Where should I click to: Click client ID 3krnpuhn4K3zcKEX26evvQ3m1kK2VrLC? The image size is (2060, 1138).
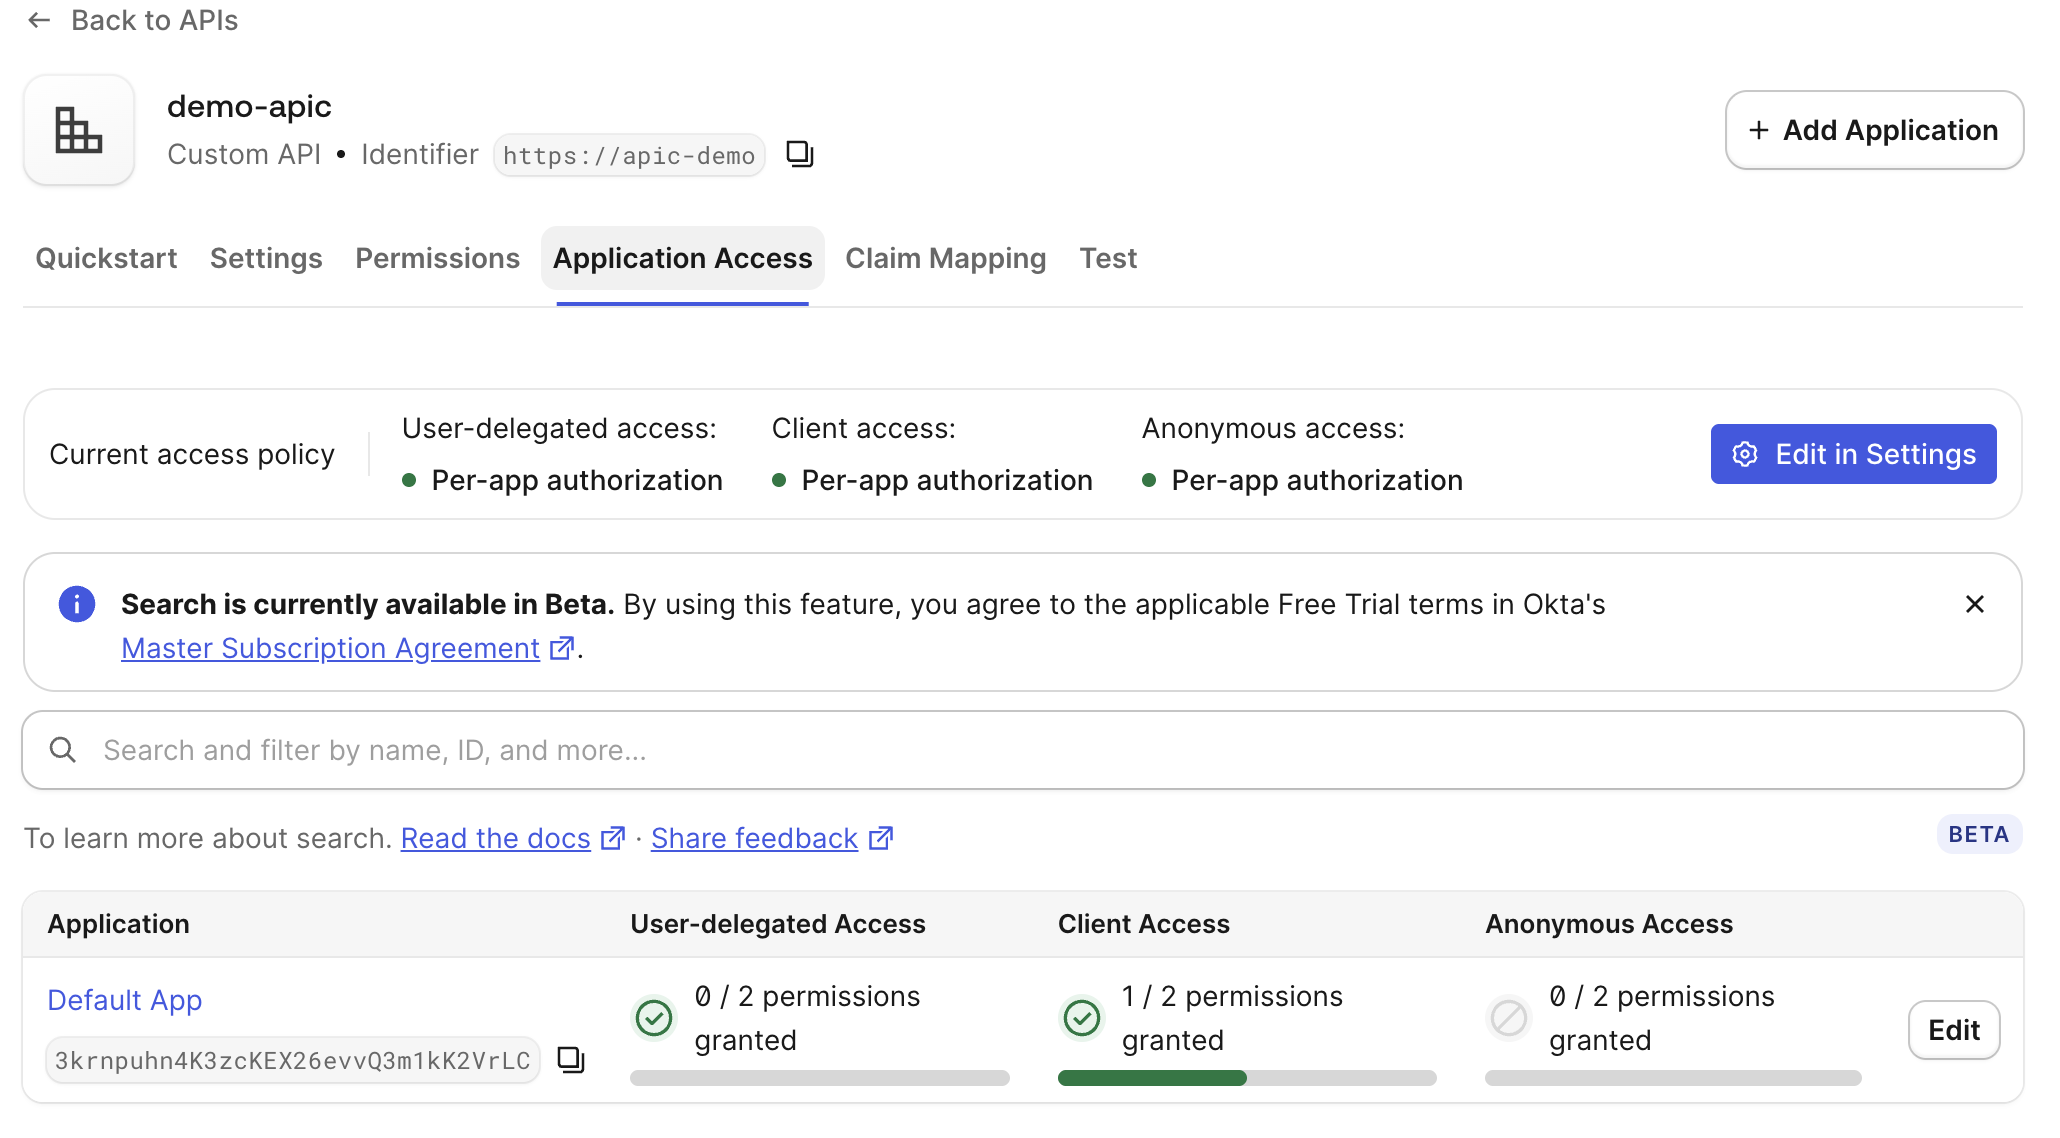pos(292,1060)
